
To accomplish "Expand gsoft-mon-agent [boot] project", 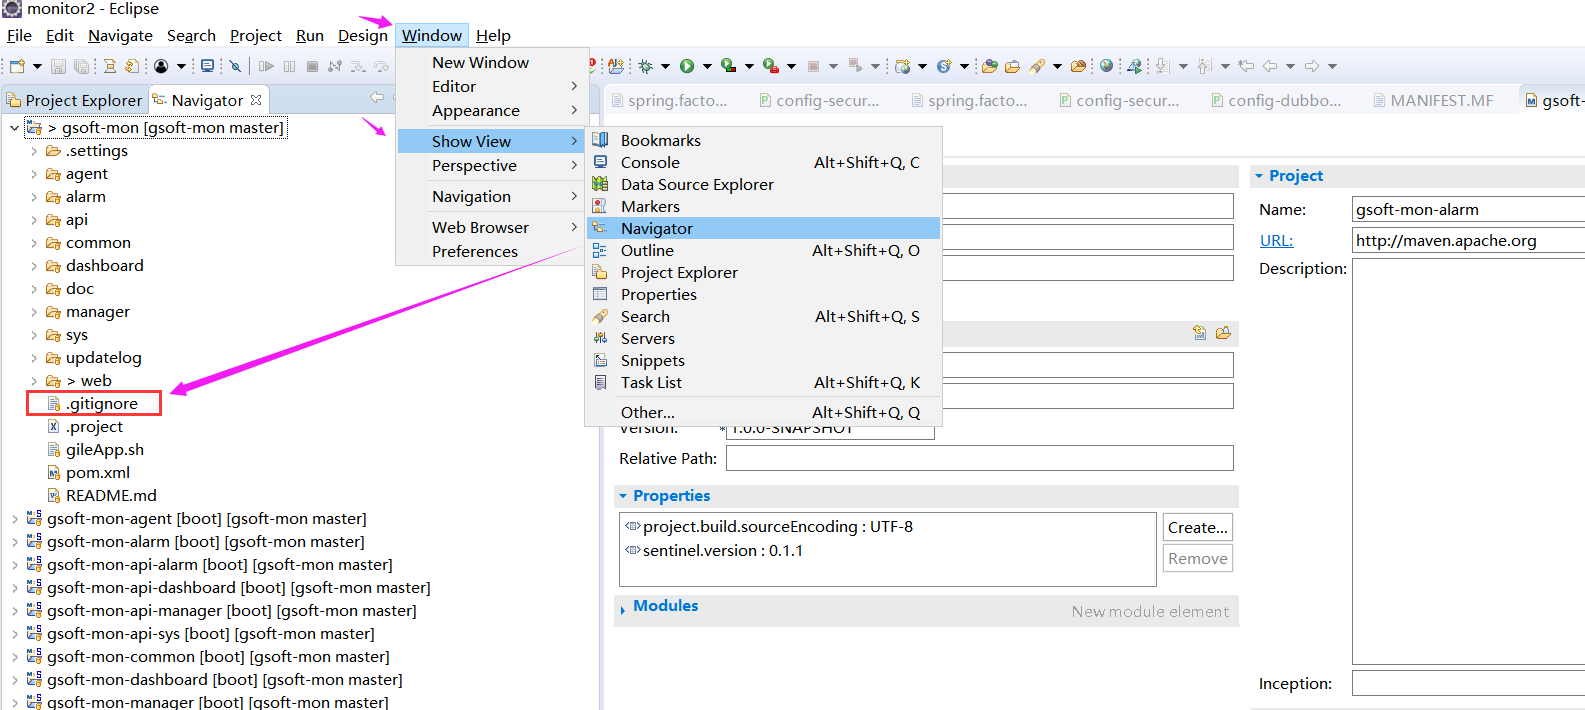I will click(x=14, y=519).
